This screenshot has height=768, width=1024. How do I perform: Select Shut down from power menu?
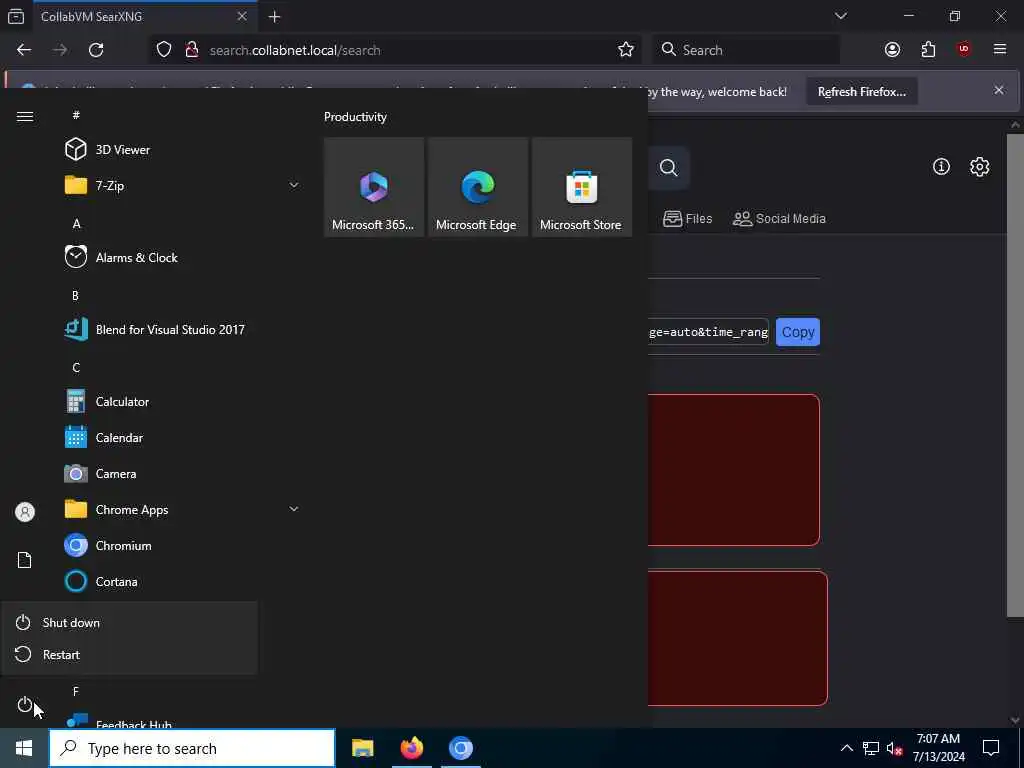(x=129, y=622)
